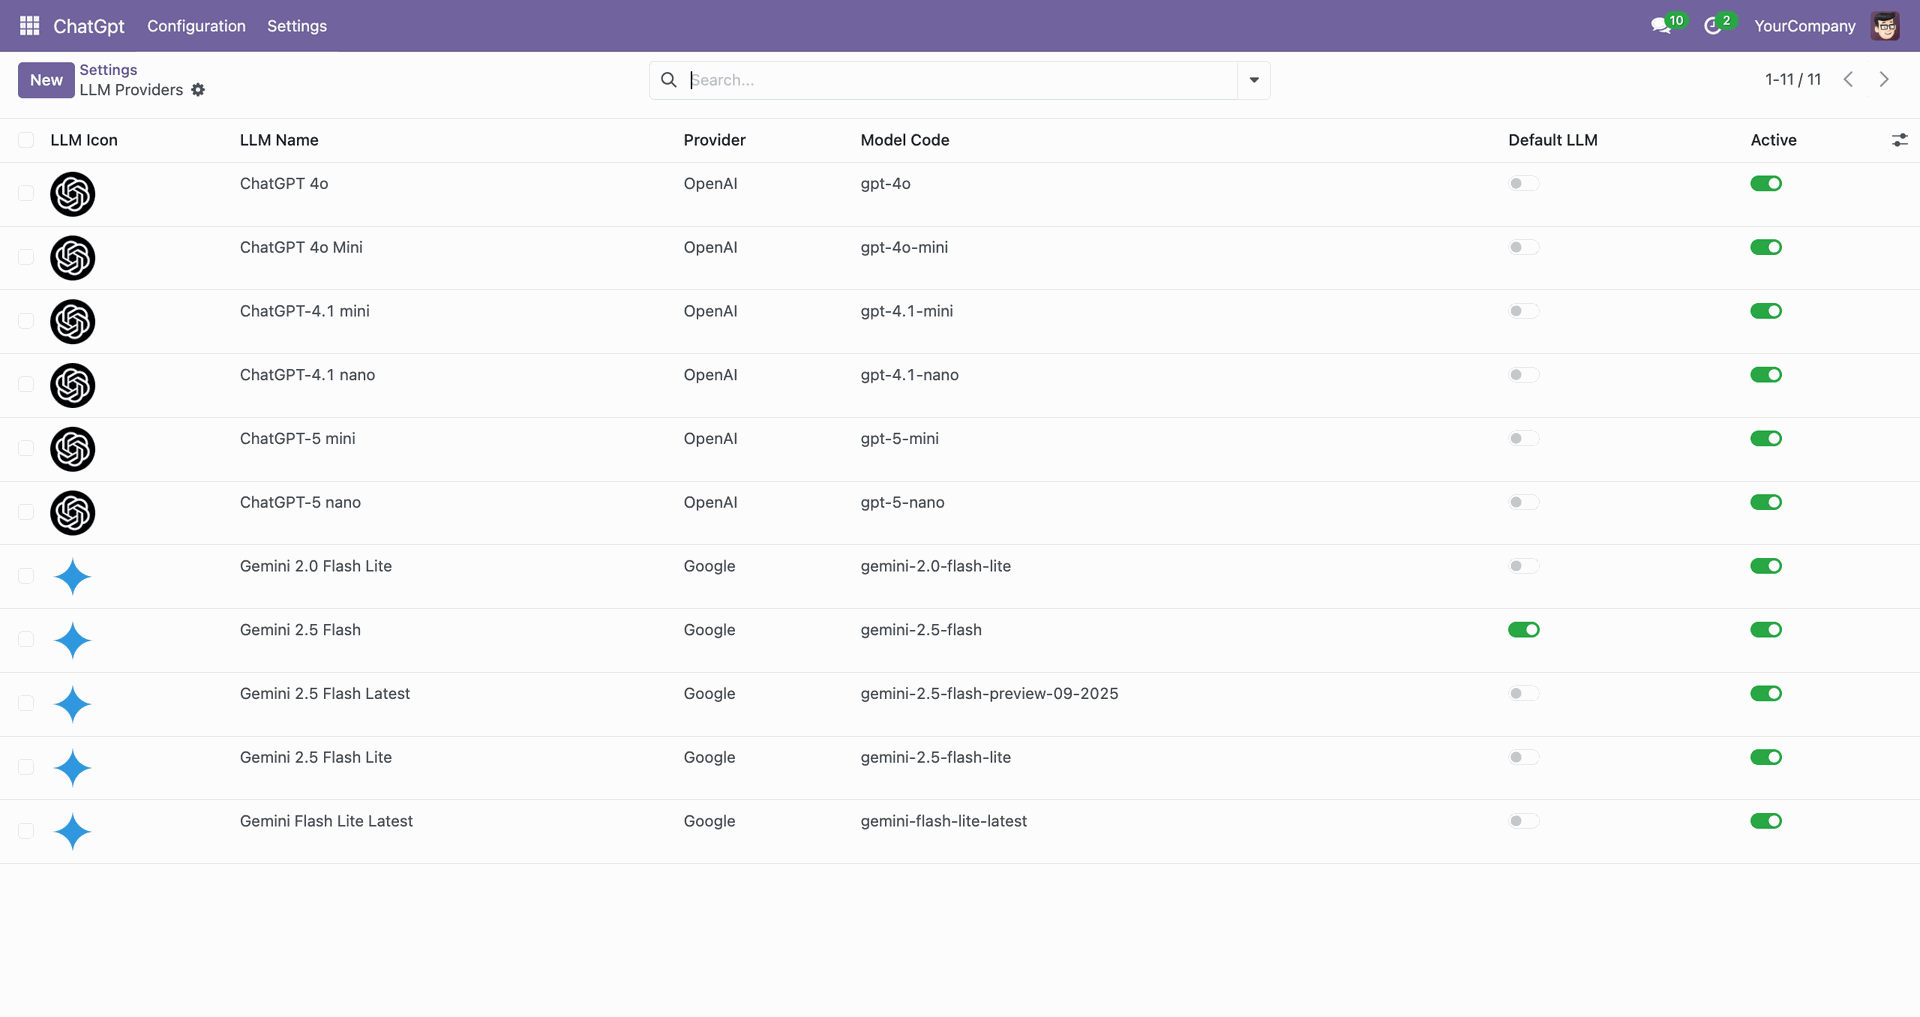The image size is (1920, 1017).
Task: Click the Gemini icon for Gemini Flash Lite Latest
Action: tap(73, 832)
